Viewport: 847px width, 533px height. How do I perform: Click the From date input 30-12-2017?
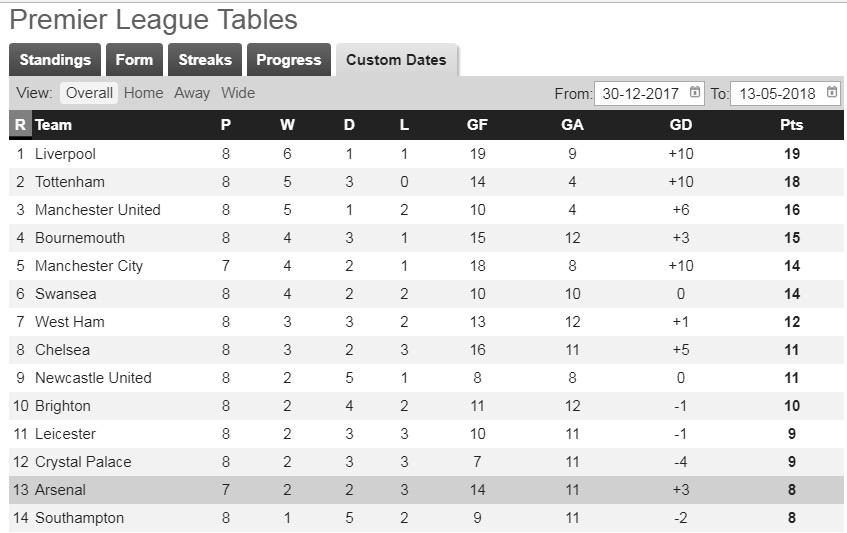tap(641, 94)
